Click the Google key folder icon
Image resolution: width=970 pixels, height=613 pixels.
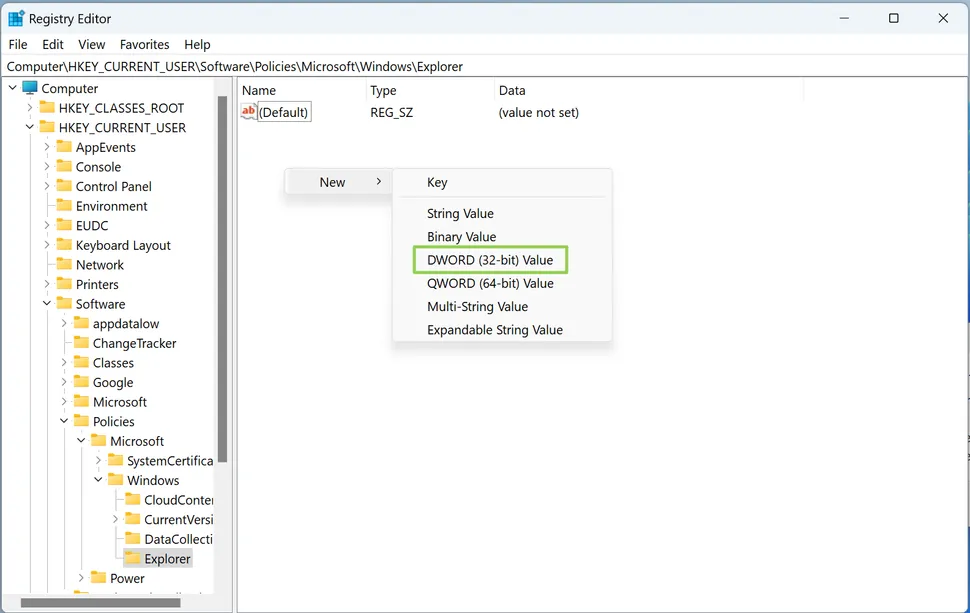coord(81,382)
